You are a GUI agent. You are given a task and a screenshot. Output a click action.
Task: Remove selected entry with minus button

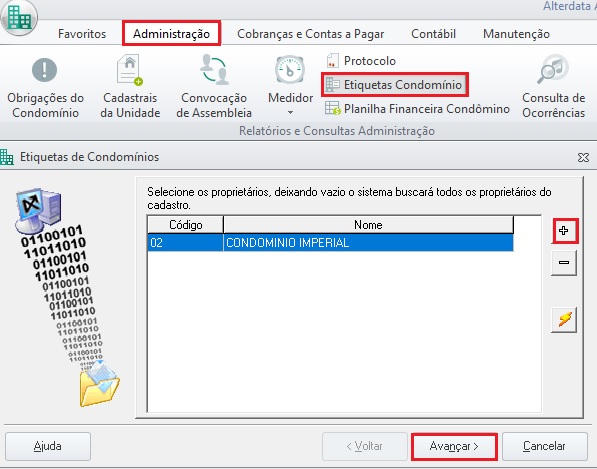pyautogui.click(x=564, y=262)
